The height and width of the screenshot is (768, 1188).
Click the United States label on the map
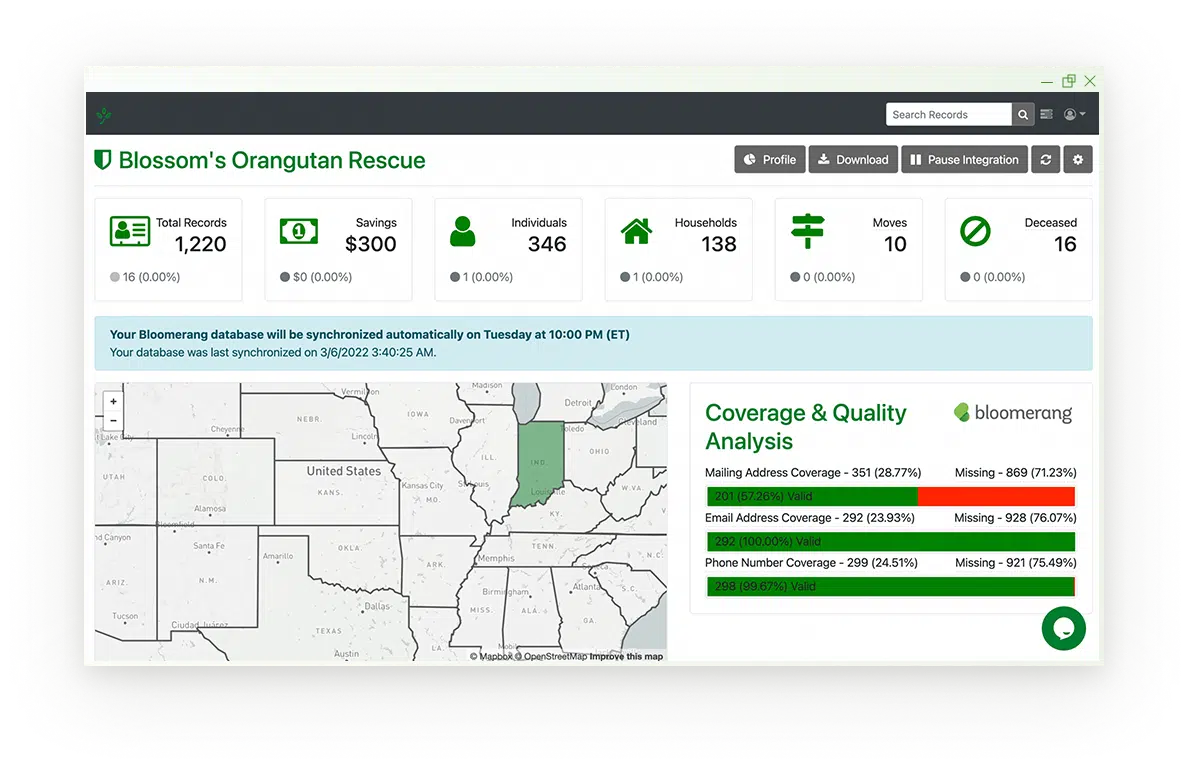click(343, 471)
